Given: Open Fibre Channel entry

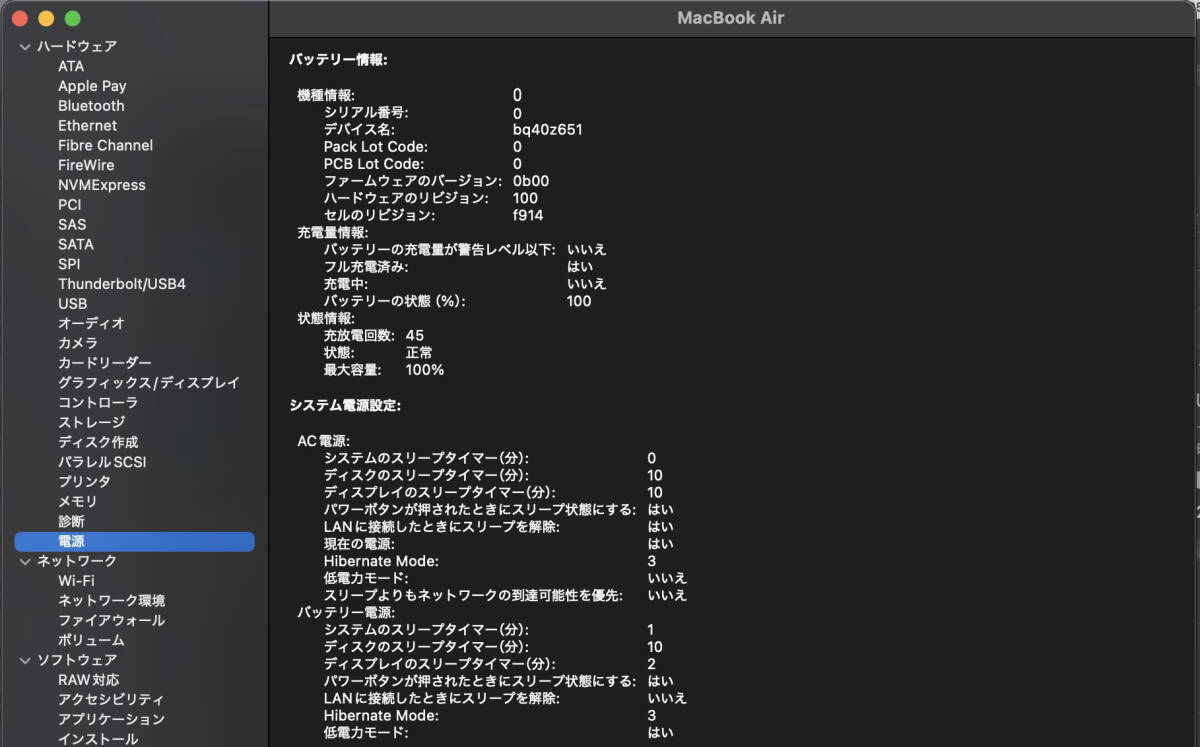Looking at the screenshot, I should pos(105,145).
